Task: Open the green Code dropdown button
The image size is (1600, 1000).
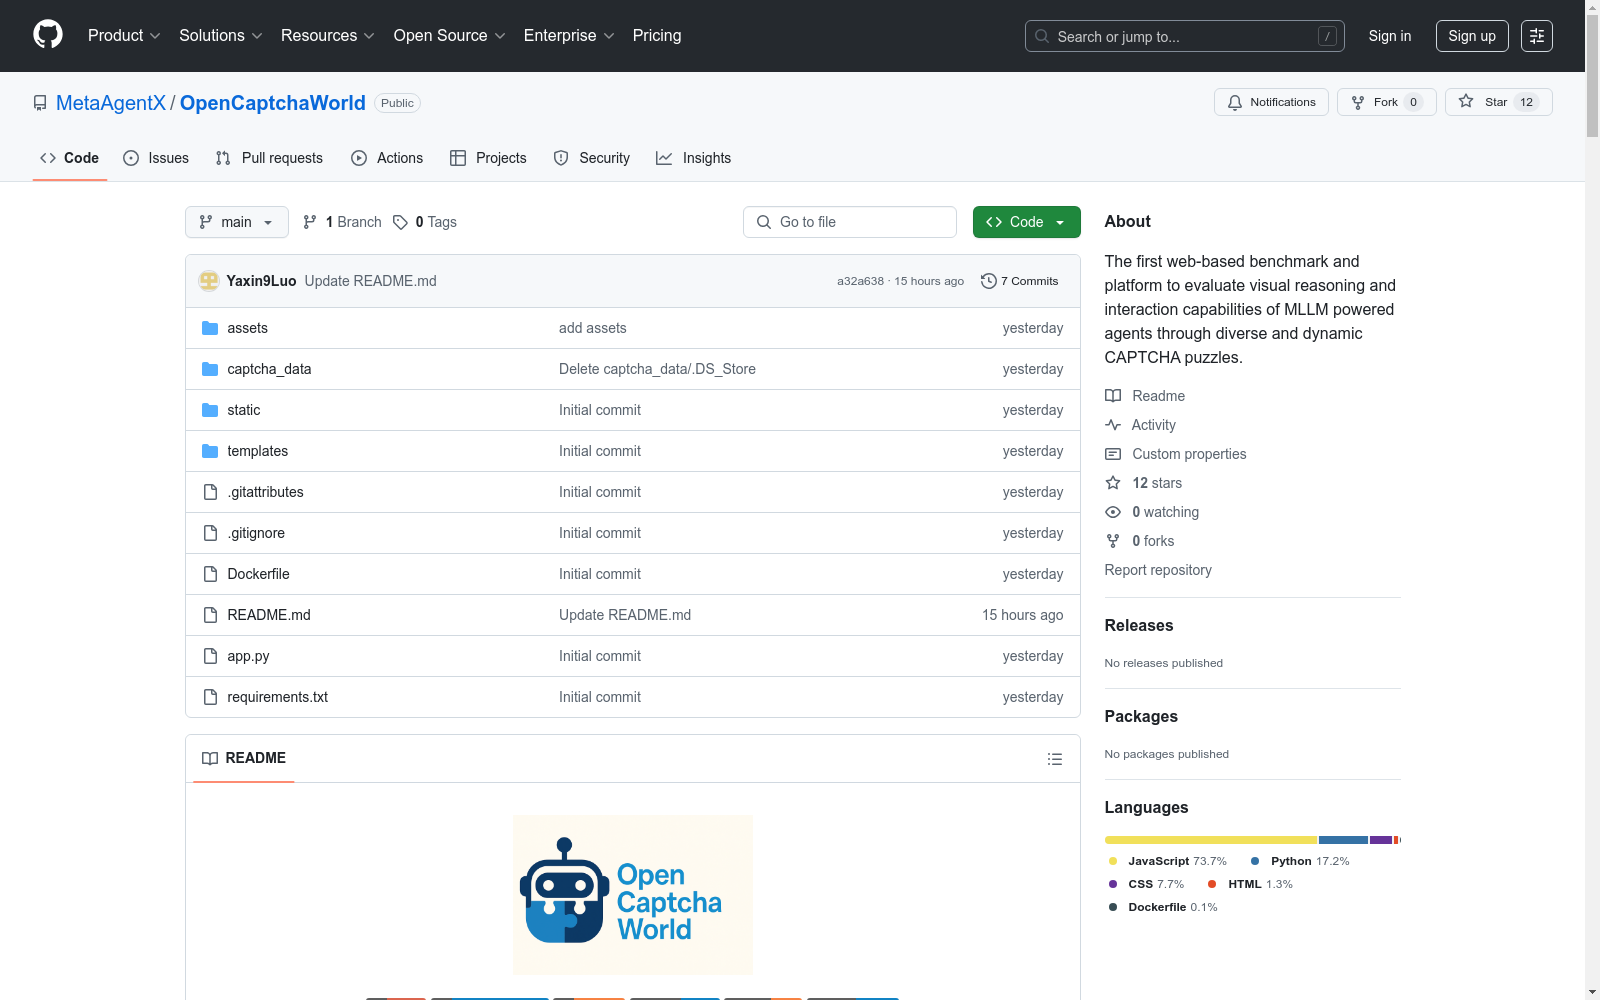Action: tap(1026, 222)
